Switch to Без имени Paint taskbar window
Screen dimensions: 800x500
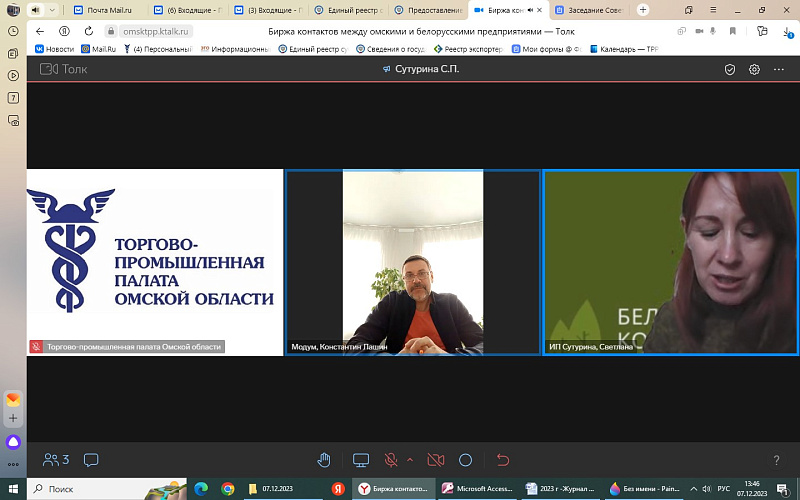coord(645,489)
